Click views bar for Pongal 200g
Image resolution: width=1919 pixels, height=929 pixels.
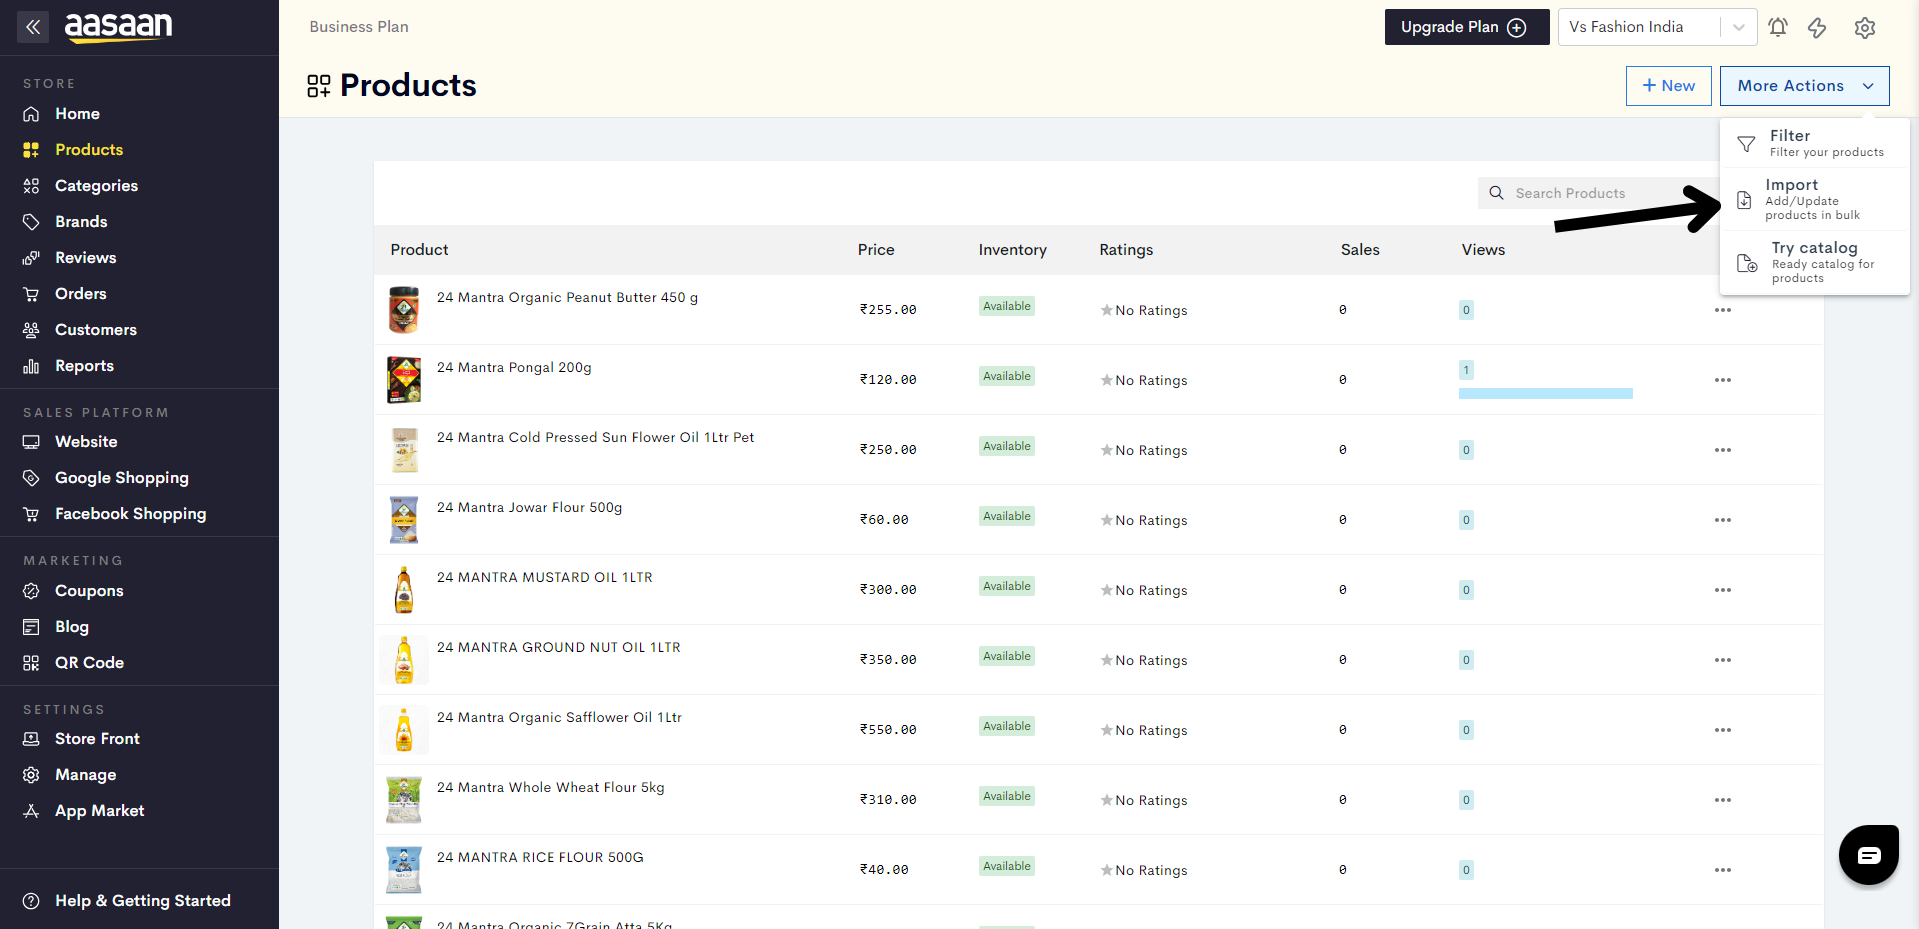click(x=1545, y=394)
